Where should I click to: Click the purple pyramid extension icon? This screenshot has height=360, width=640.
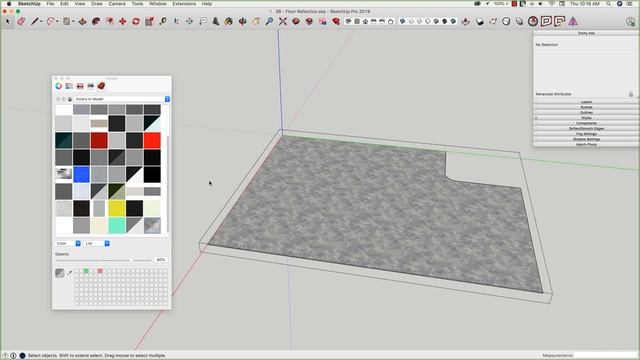click(x=573, y=21)
